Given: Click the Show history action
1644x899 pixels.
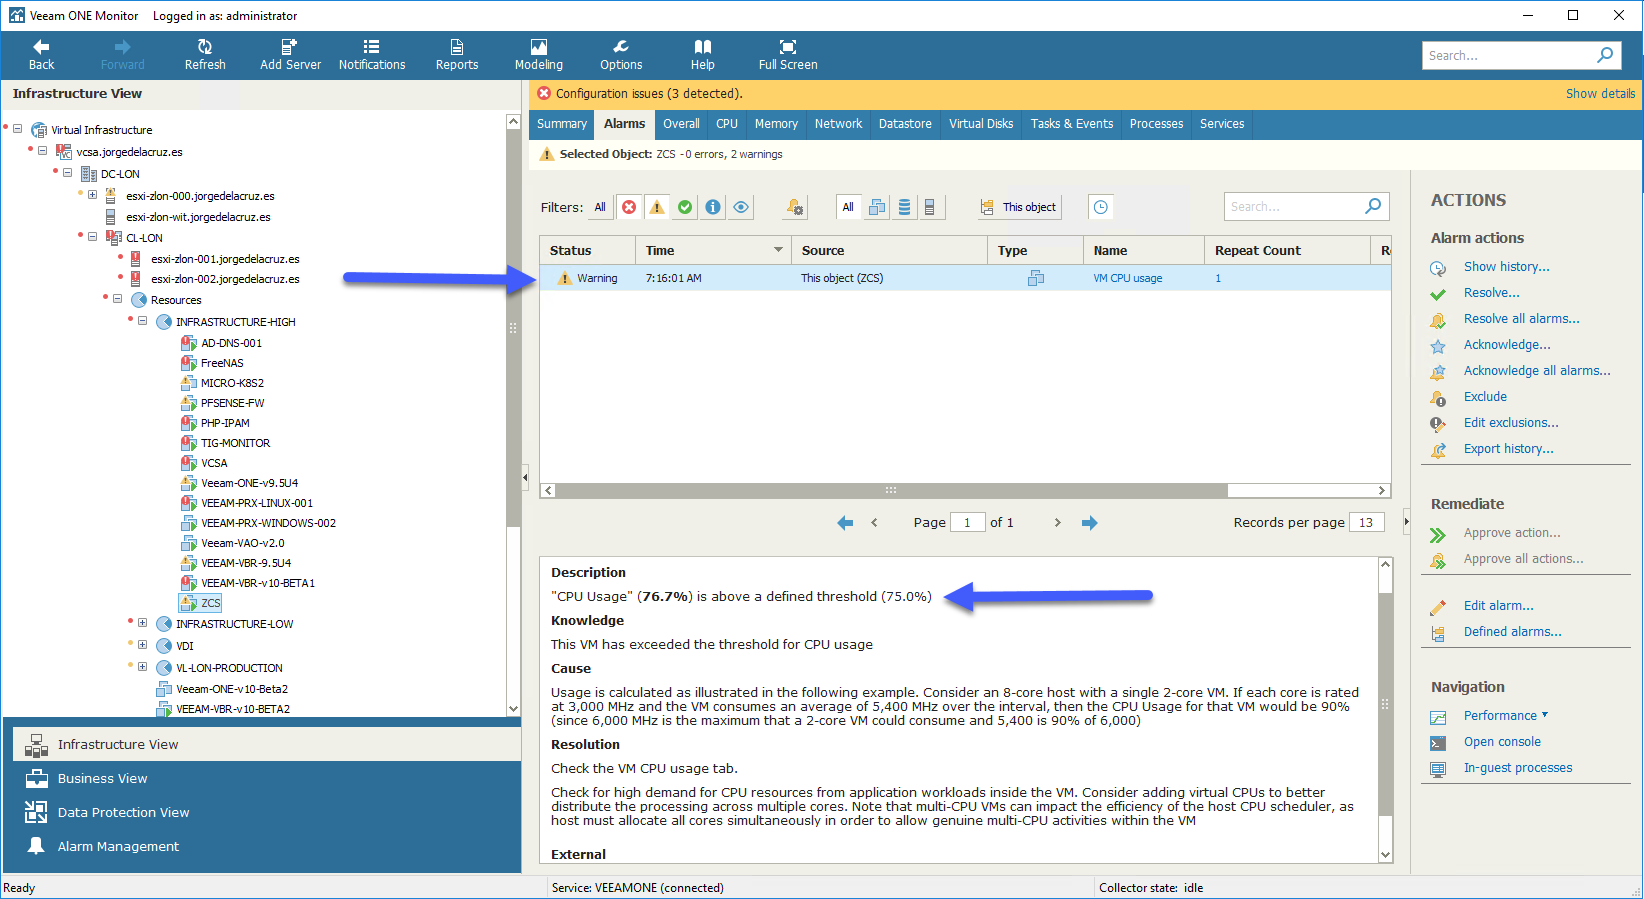Looking at the screenshot, I should point(1506,267).
